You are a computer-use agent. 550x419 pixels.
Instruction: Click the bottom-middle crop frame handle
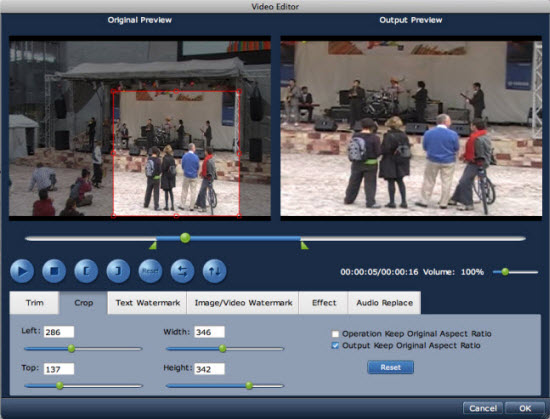176,216
